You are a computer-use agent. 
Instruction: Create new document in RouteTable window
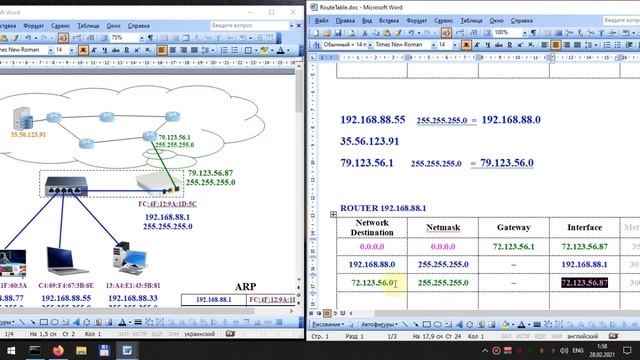(x=316, y=33)
